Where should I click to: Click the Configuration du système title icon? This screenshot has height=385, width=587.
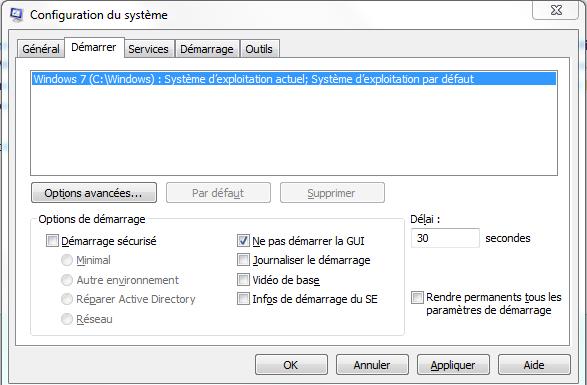click(16, 15)
